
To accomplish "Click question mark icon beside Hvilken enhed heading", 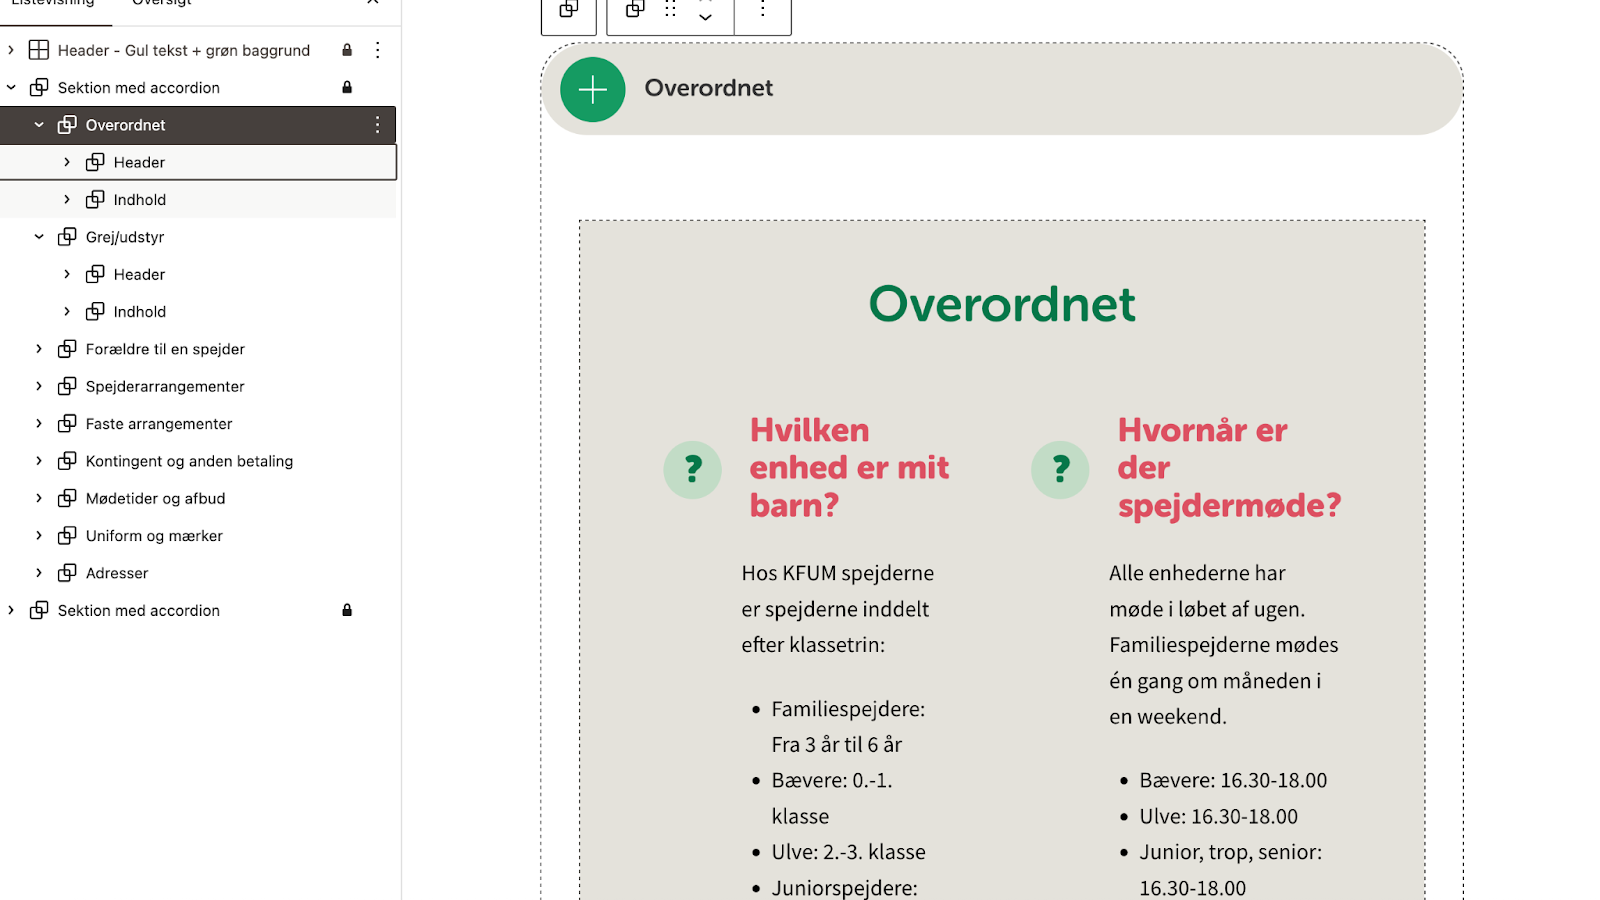I will [692, 469].
